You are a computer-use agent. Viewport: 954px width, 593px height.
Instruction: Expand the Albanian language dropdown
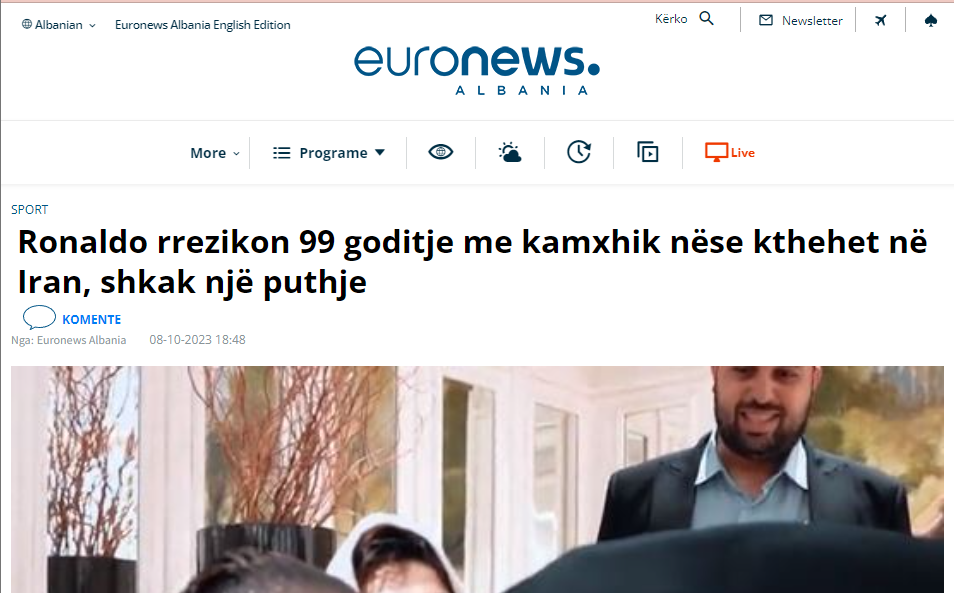click(x=59, y=25)
